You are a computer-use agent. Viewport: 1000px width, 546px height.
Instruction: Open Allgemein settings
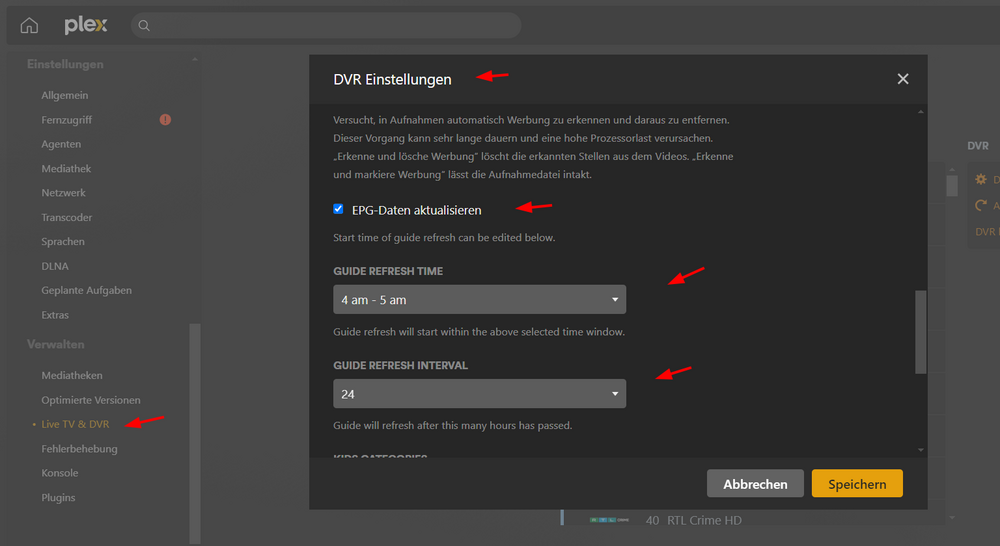pyautogui.click(x=65, y=95)
